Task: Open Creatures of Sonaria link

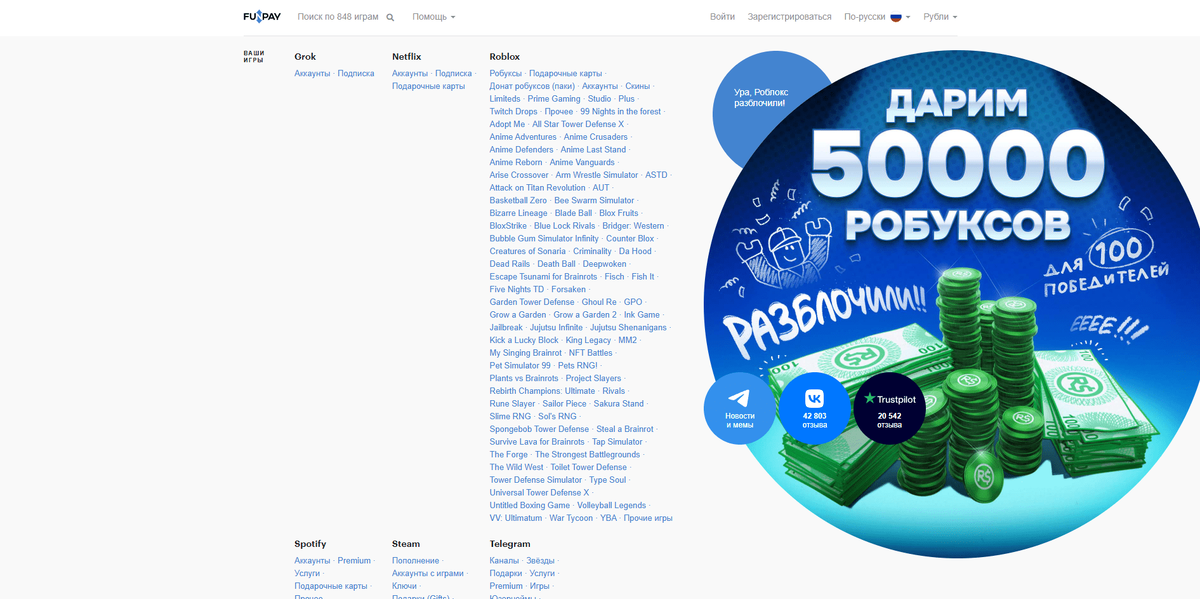Action: (527, 251)
